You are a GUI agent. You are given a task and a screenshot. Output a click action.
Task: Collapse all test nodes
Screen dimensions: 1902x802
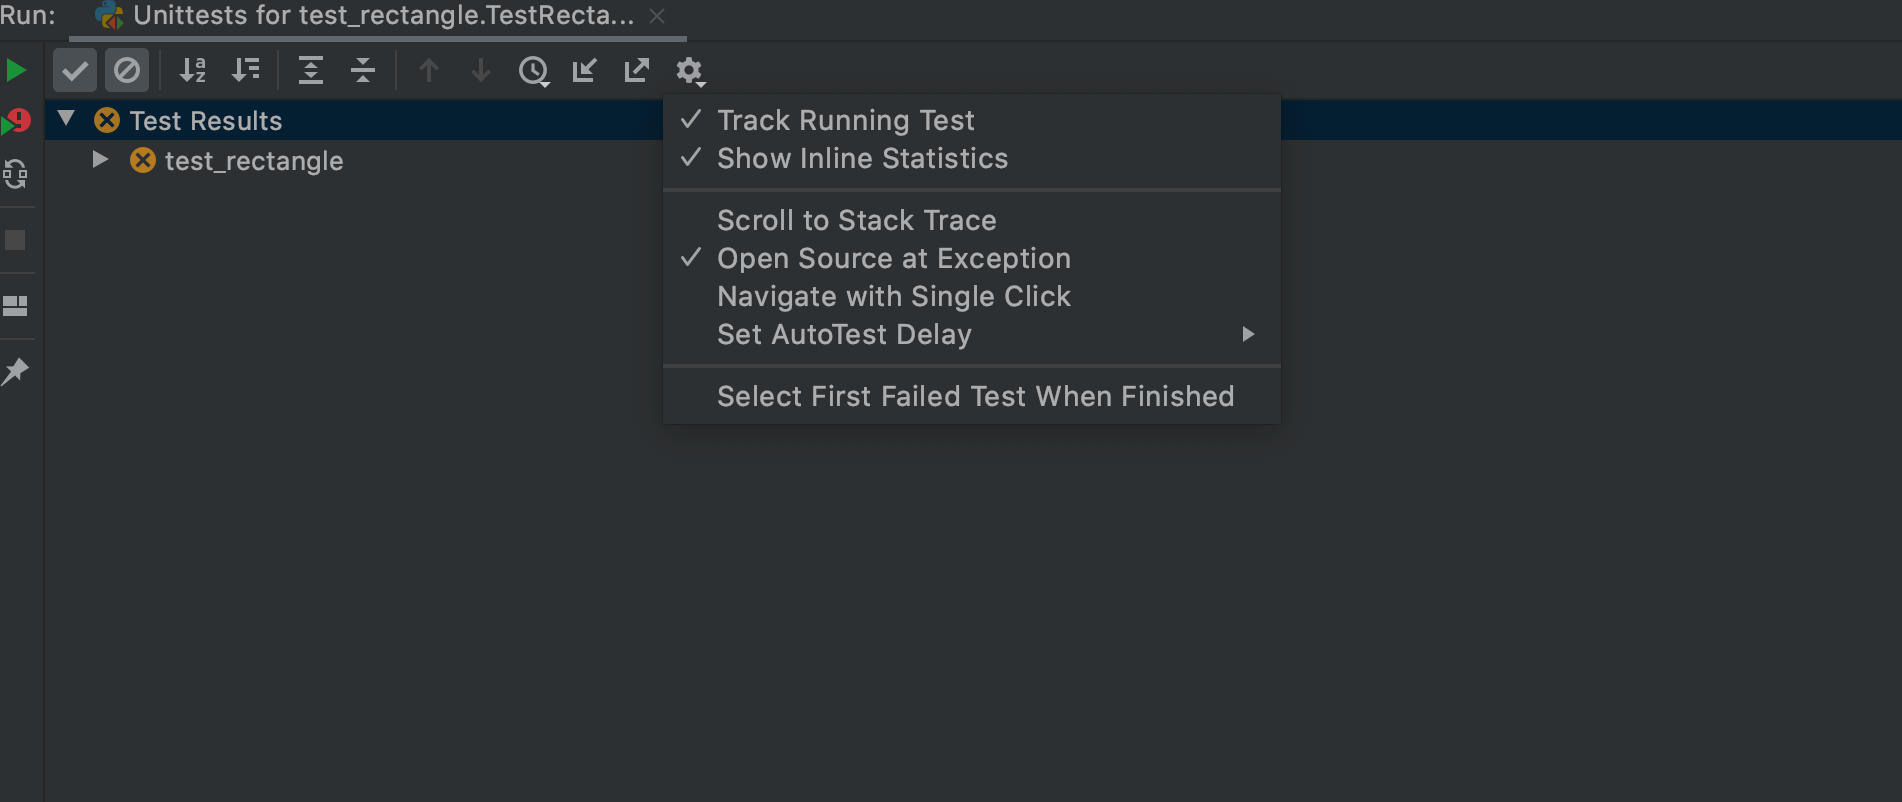[363, 70]
